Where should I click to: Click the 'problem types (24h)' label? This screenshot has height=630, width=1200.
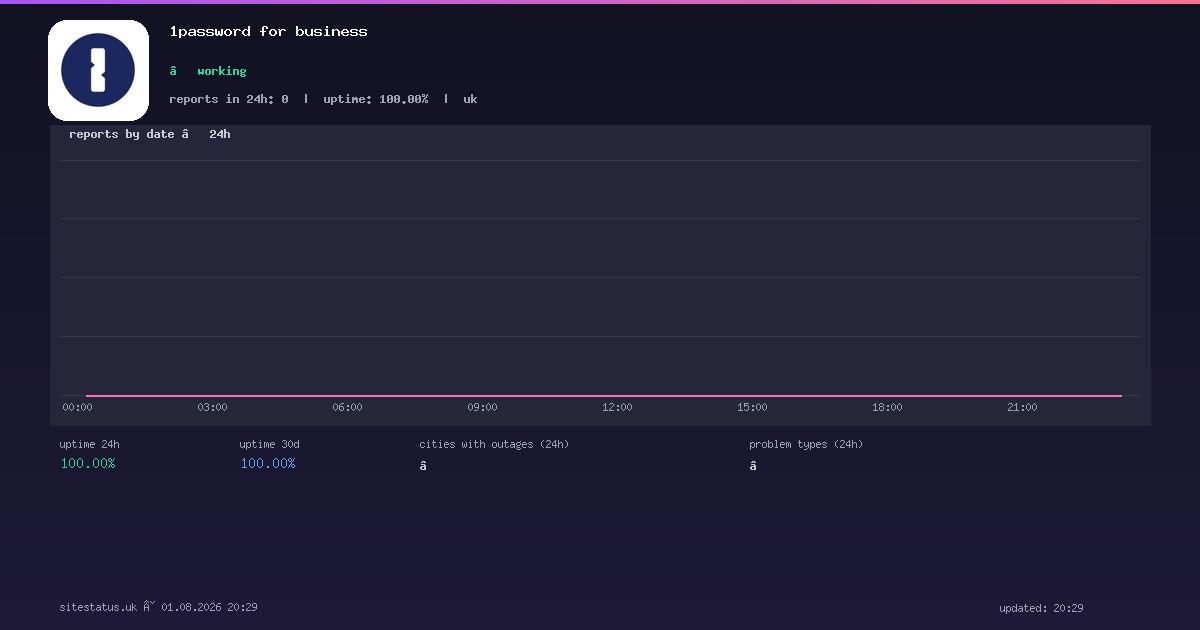pyautogui.click(x=806, y=444)
